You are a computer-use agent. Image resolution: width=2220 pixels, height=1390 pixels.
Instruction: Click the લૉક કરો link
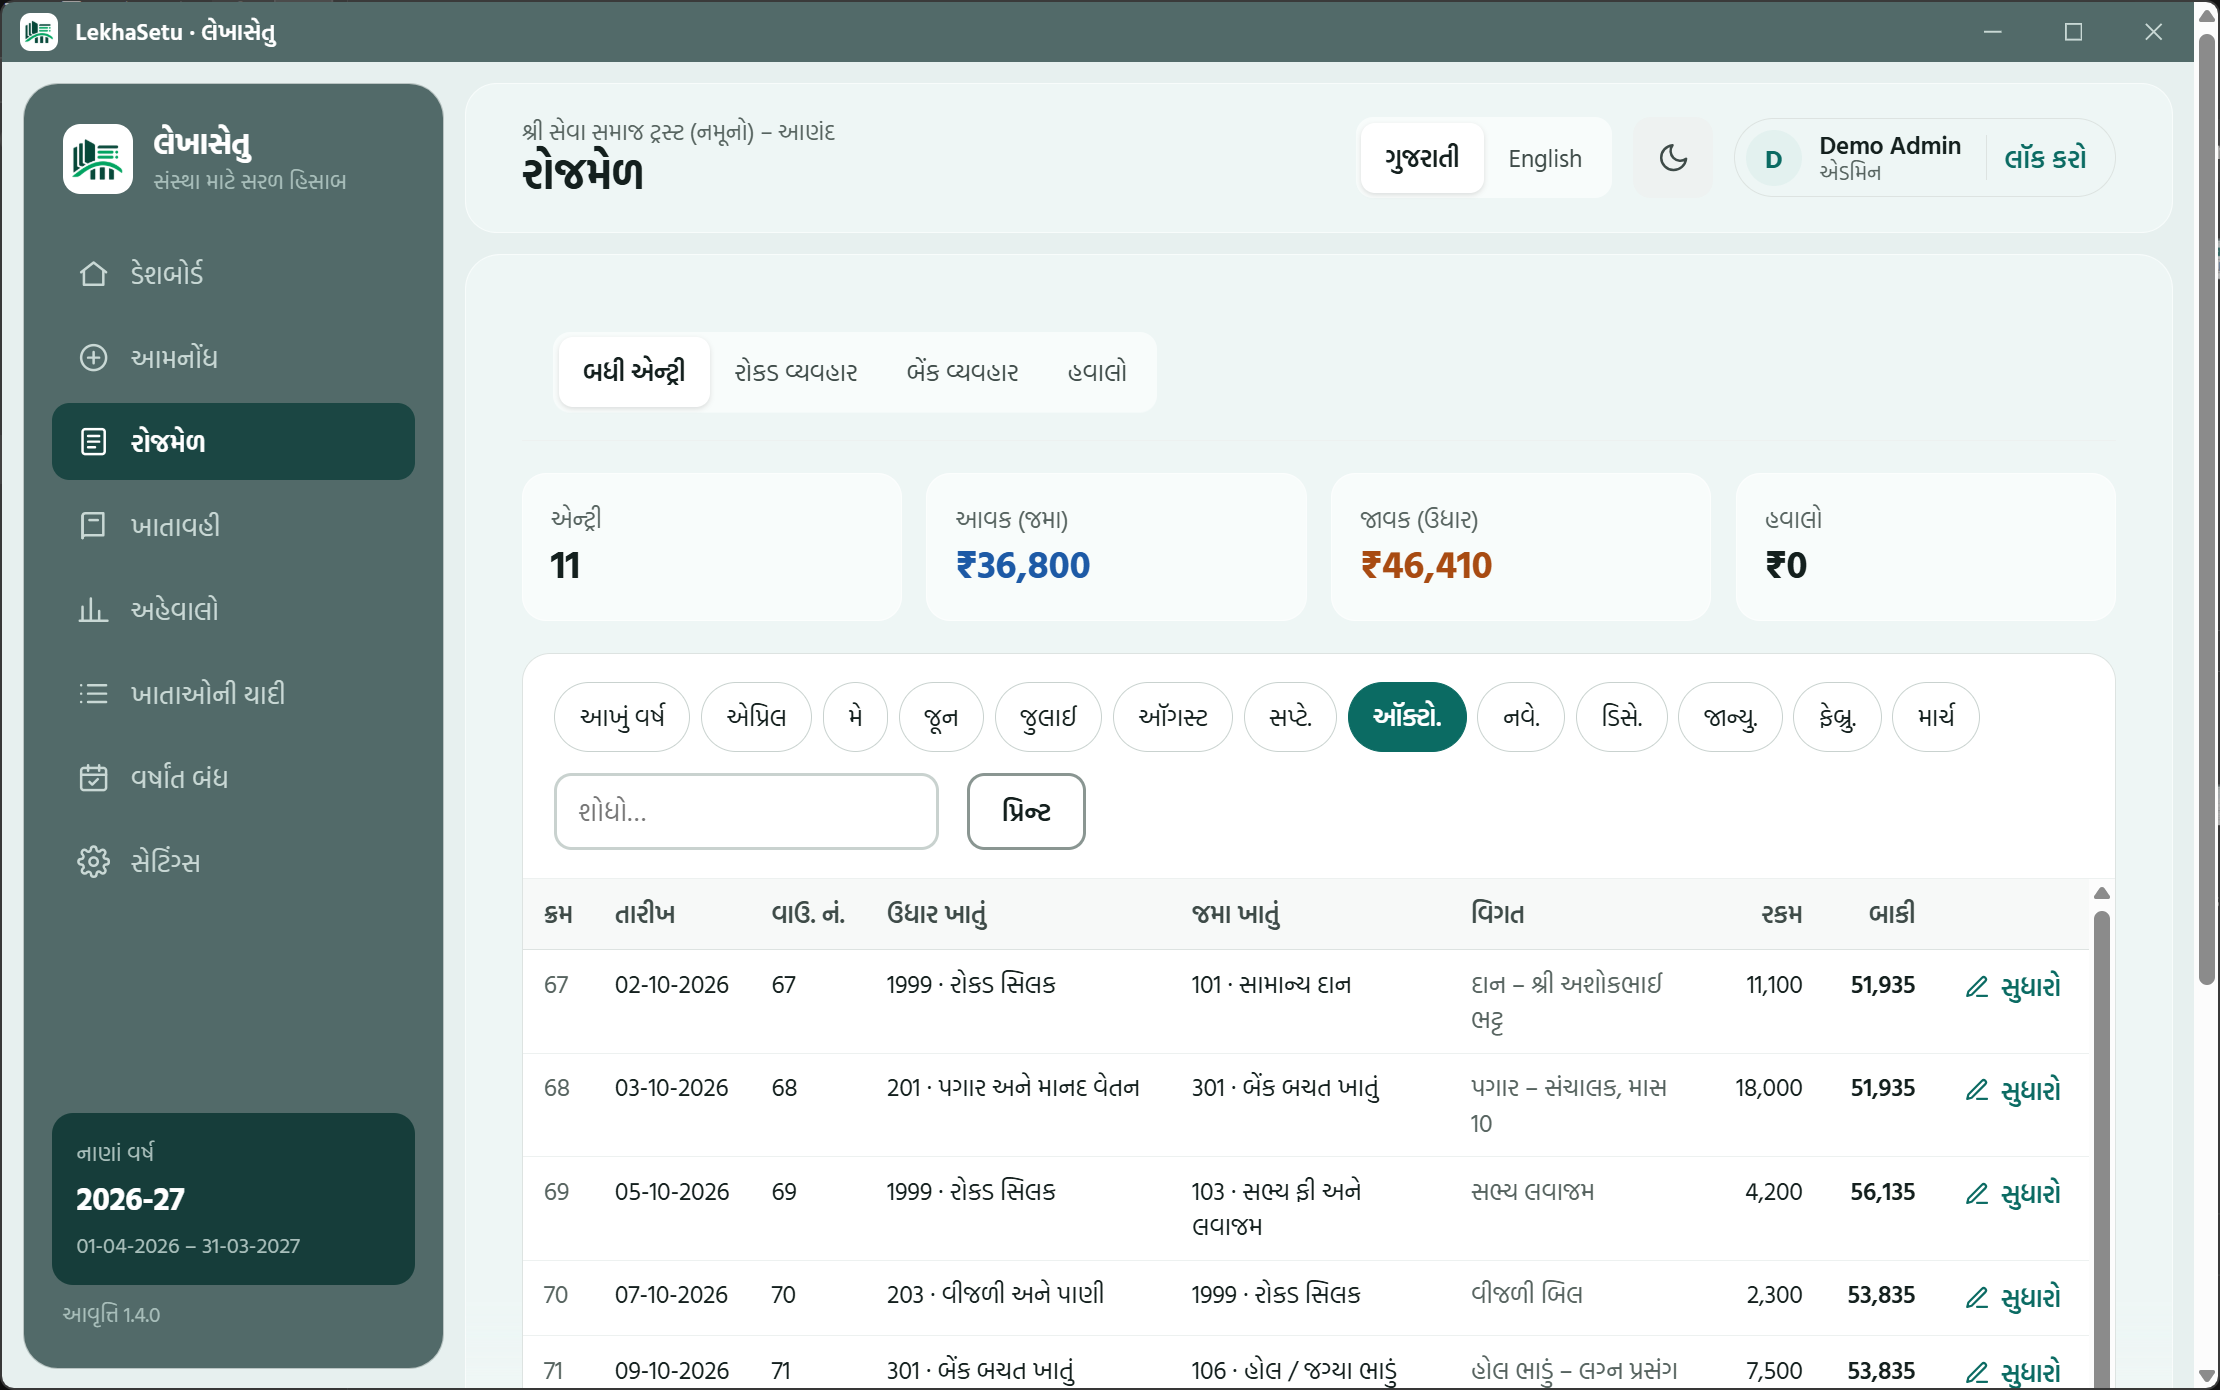pos(2045,158)
